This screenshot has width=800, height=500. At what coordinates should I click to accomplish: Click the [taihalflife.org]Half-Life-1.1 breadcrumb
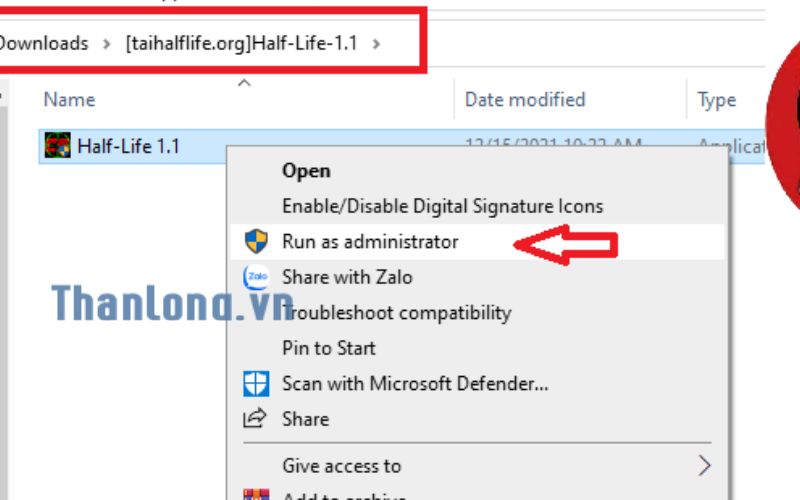click(241, 43)
